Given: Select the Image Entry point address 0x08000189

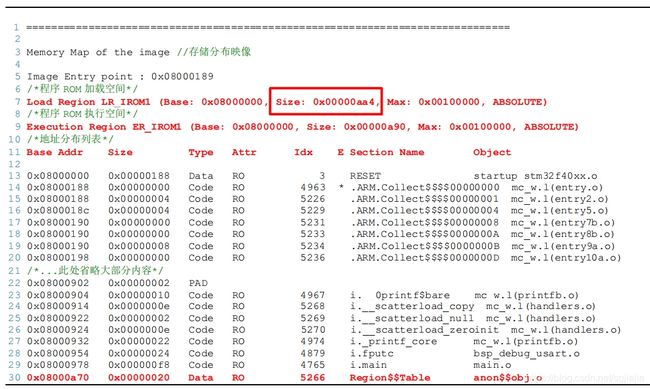Looking at the screenshot, I should coord(182,76).
